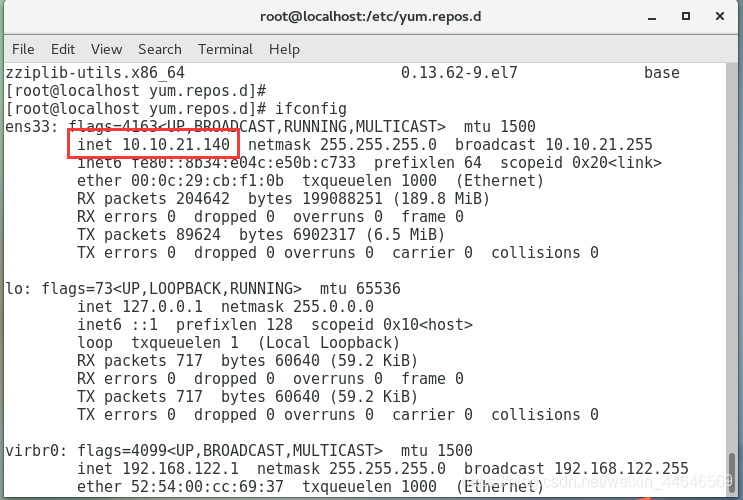The height and width of the screenshot is (500, 743).
Task: Click the virbr0 address 192.168.122.1
Action: click(180, 469)
